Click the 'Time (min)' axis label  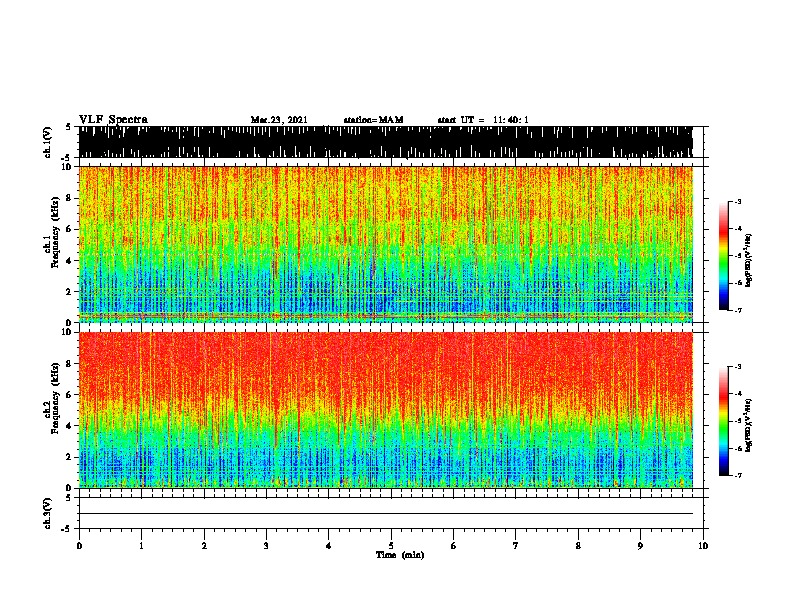pyautogui.click(x=400, y=555)
